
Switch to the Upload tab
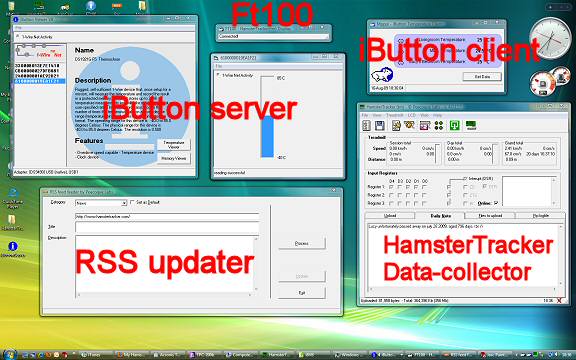click(x=389, y=216)
